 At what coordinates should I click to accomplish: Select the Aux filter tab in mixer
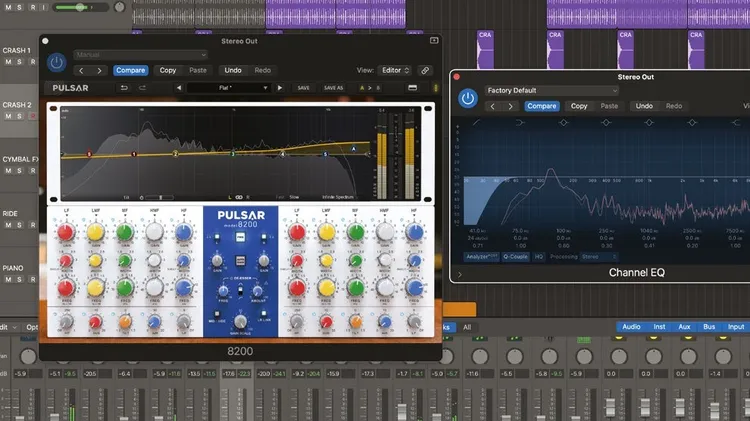tap(684, 327)
